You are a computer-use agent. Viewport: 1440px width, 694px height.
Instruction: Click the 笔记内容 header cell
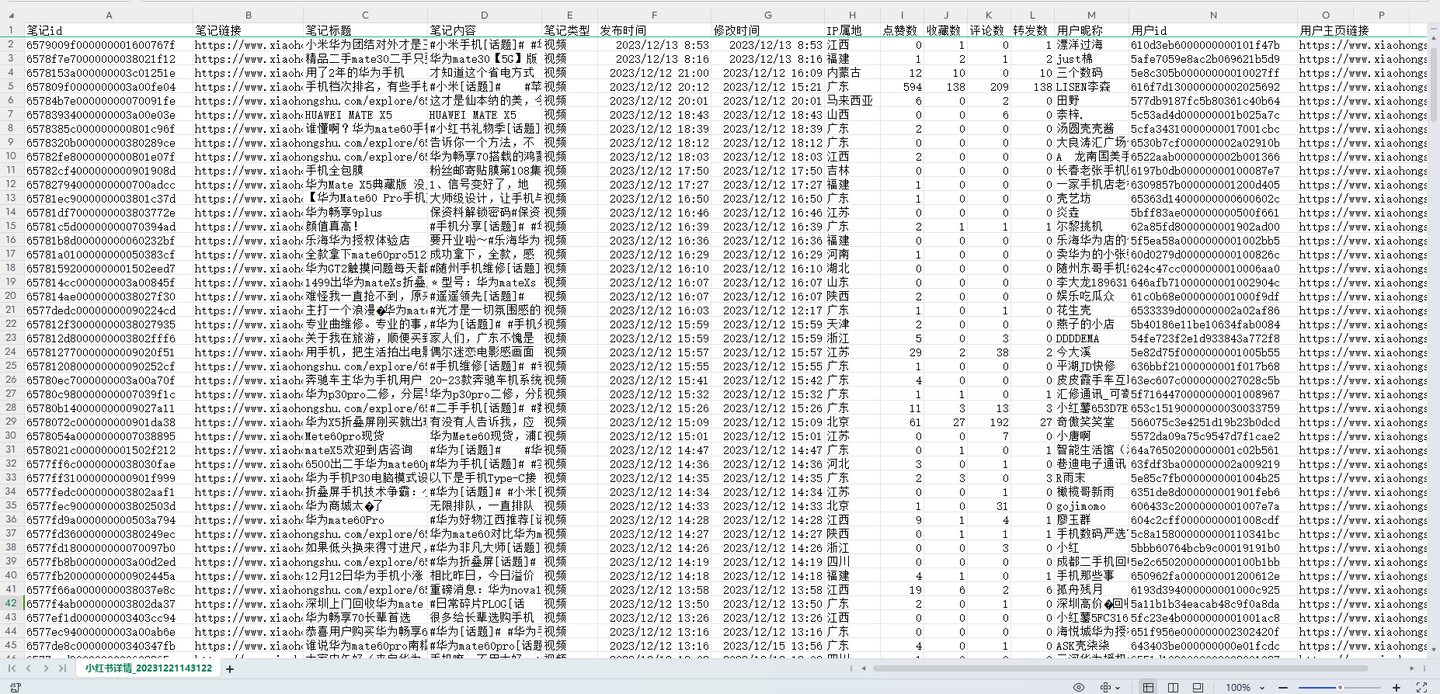(x=485, y=31)
